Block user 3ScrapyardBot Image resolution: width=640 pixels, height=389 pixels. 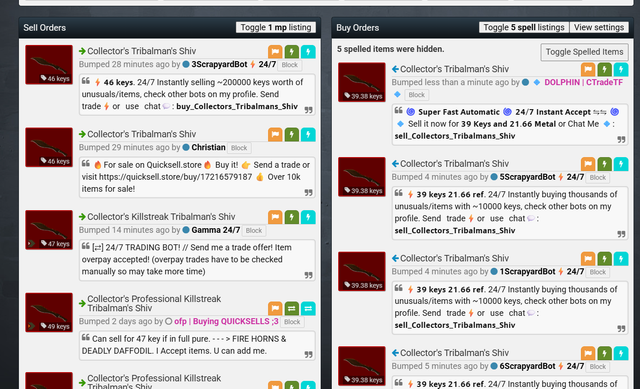(x=289, y=65)
